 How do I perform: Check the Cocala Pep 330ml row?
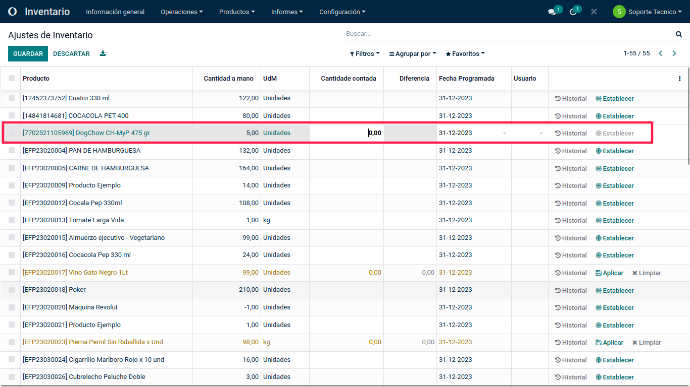click(x=11, y=203)
